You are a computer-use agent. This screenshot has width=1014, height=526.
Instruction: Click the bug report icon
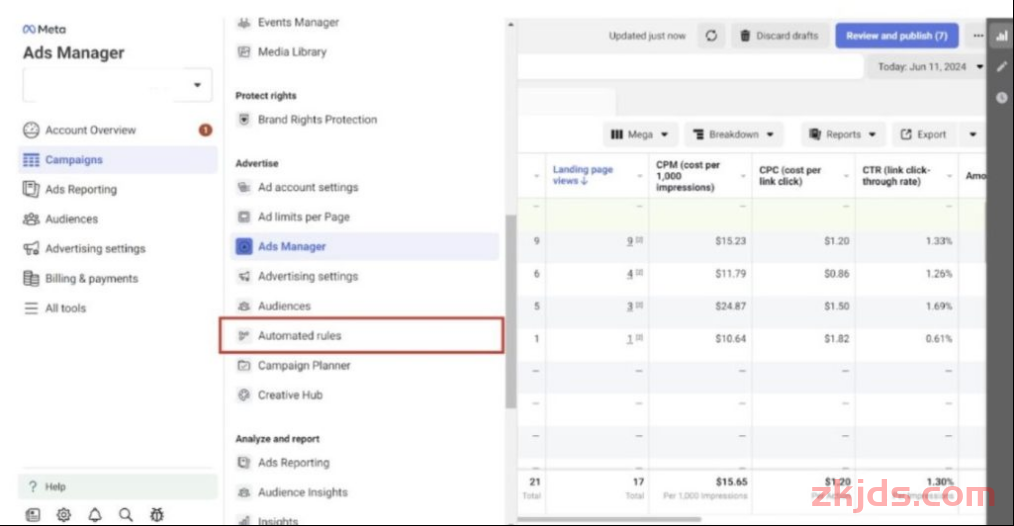(x=156, y=515)
